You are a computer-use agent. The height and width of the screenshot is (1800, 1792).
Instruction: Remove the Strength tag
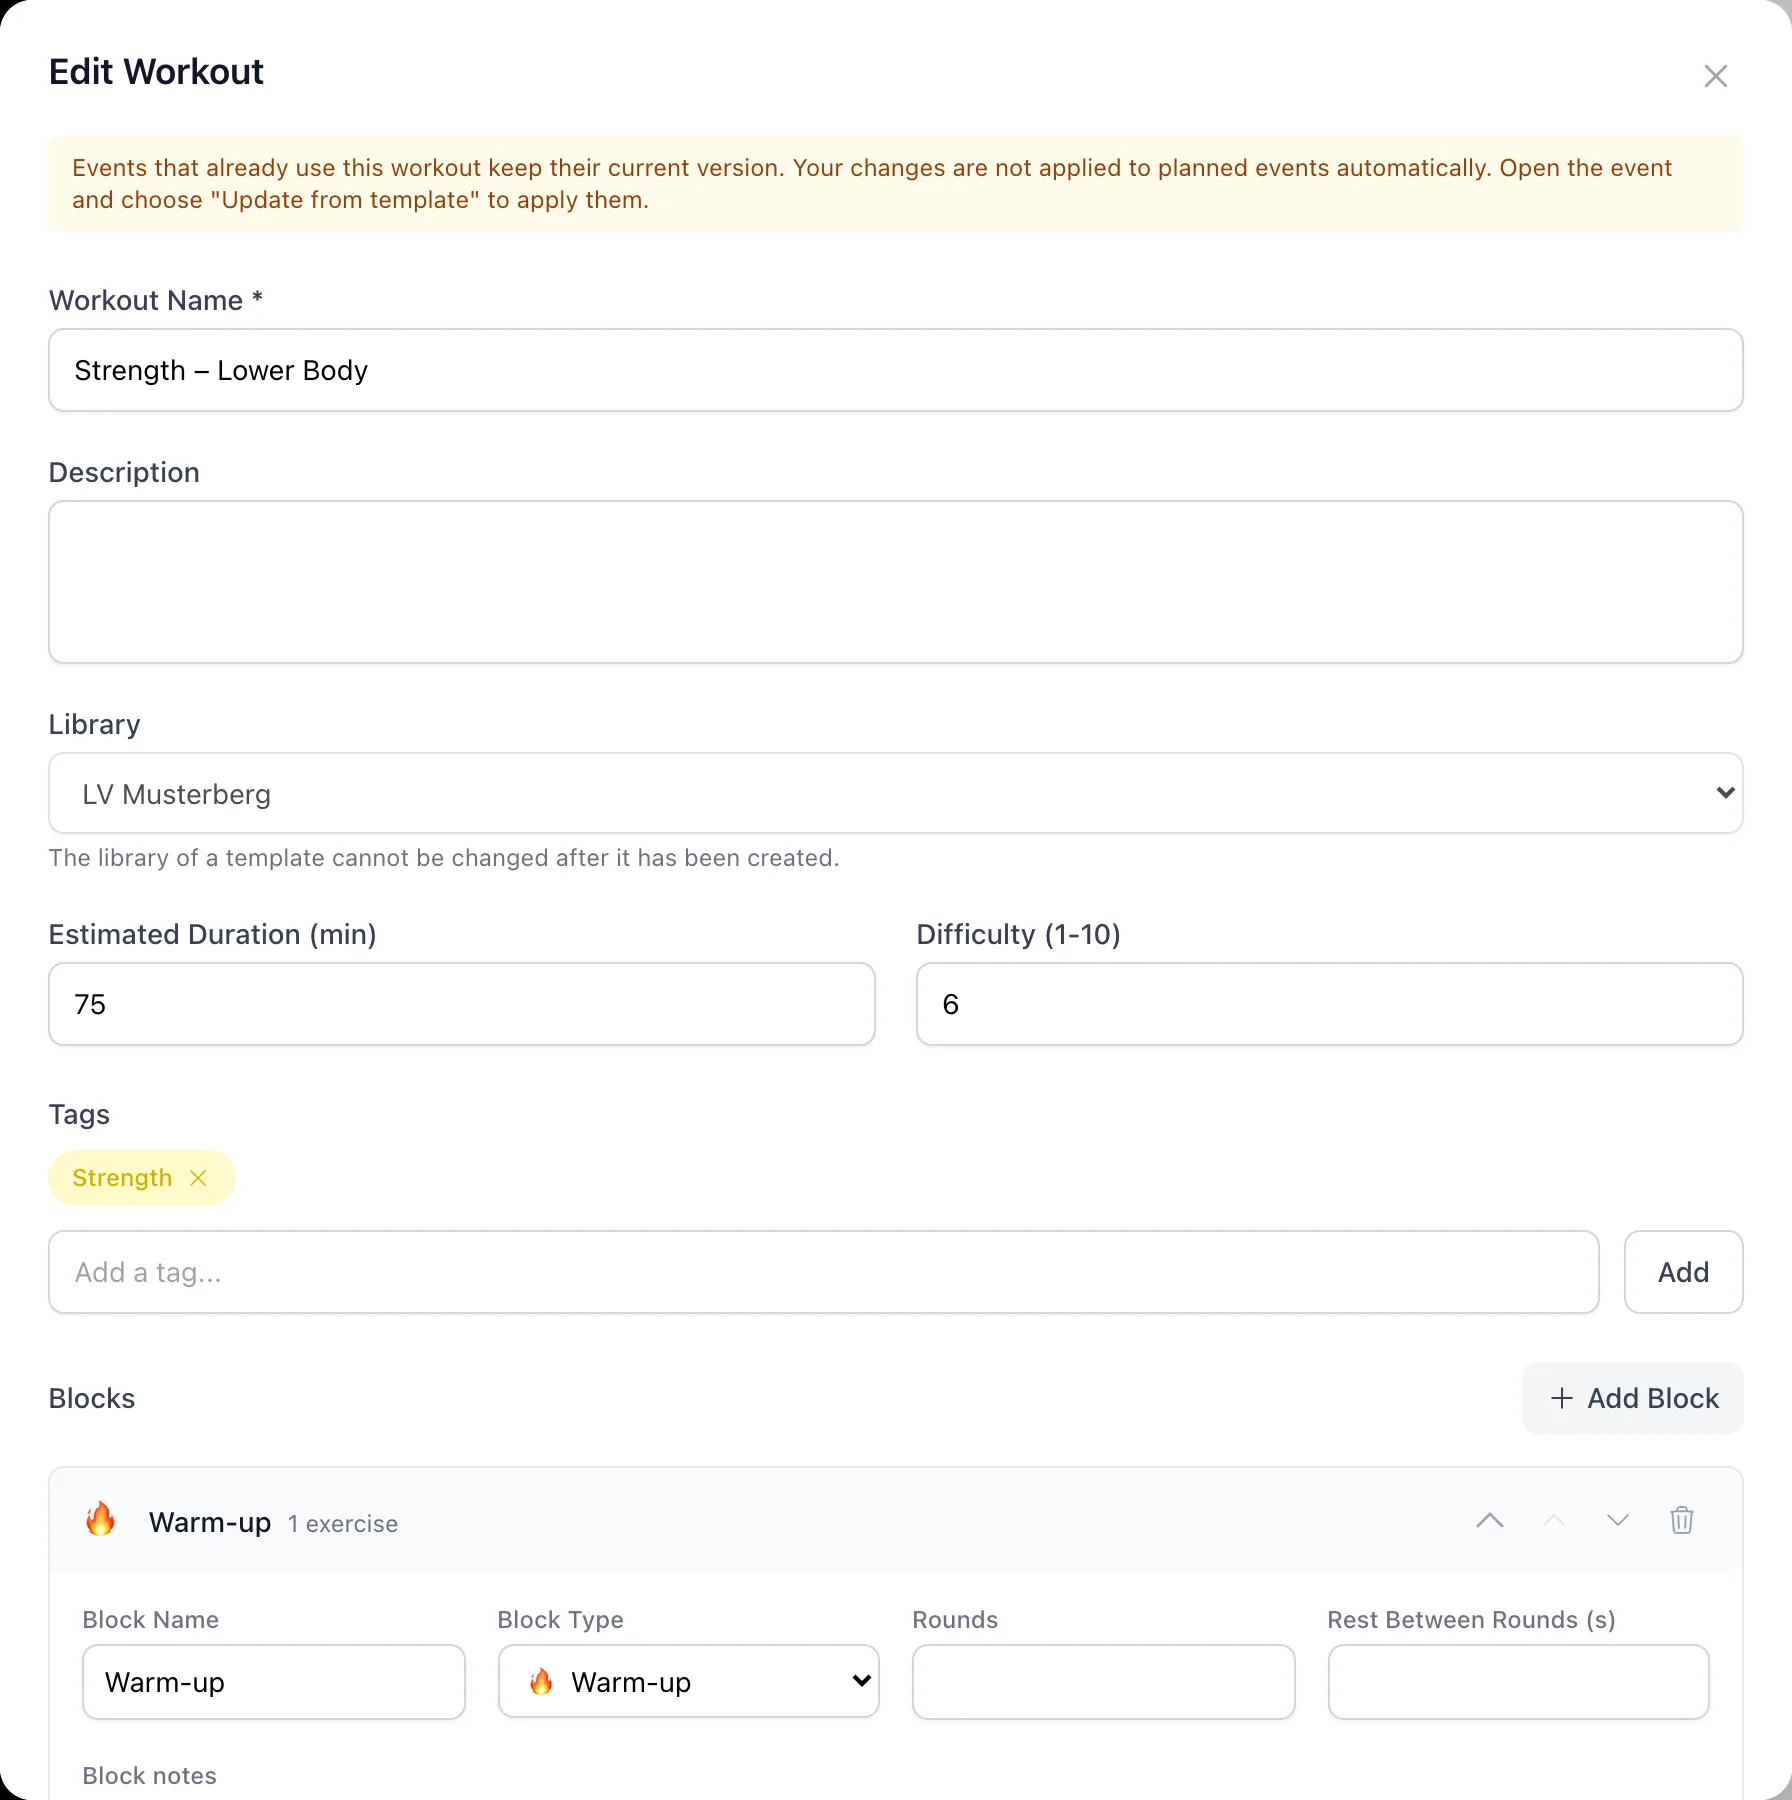click(198, 1178)
